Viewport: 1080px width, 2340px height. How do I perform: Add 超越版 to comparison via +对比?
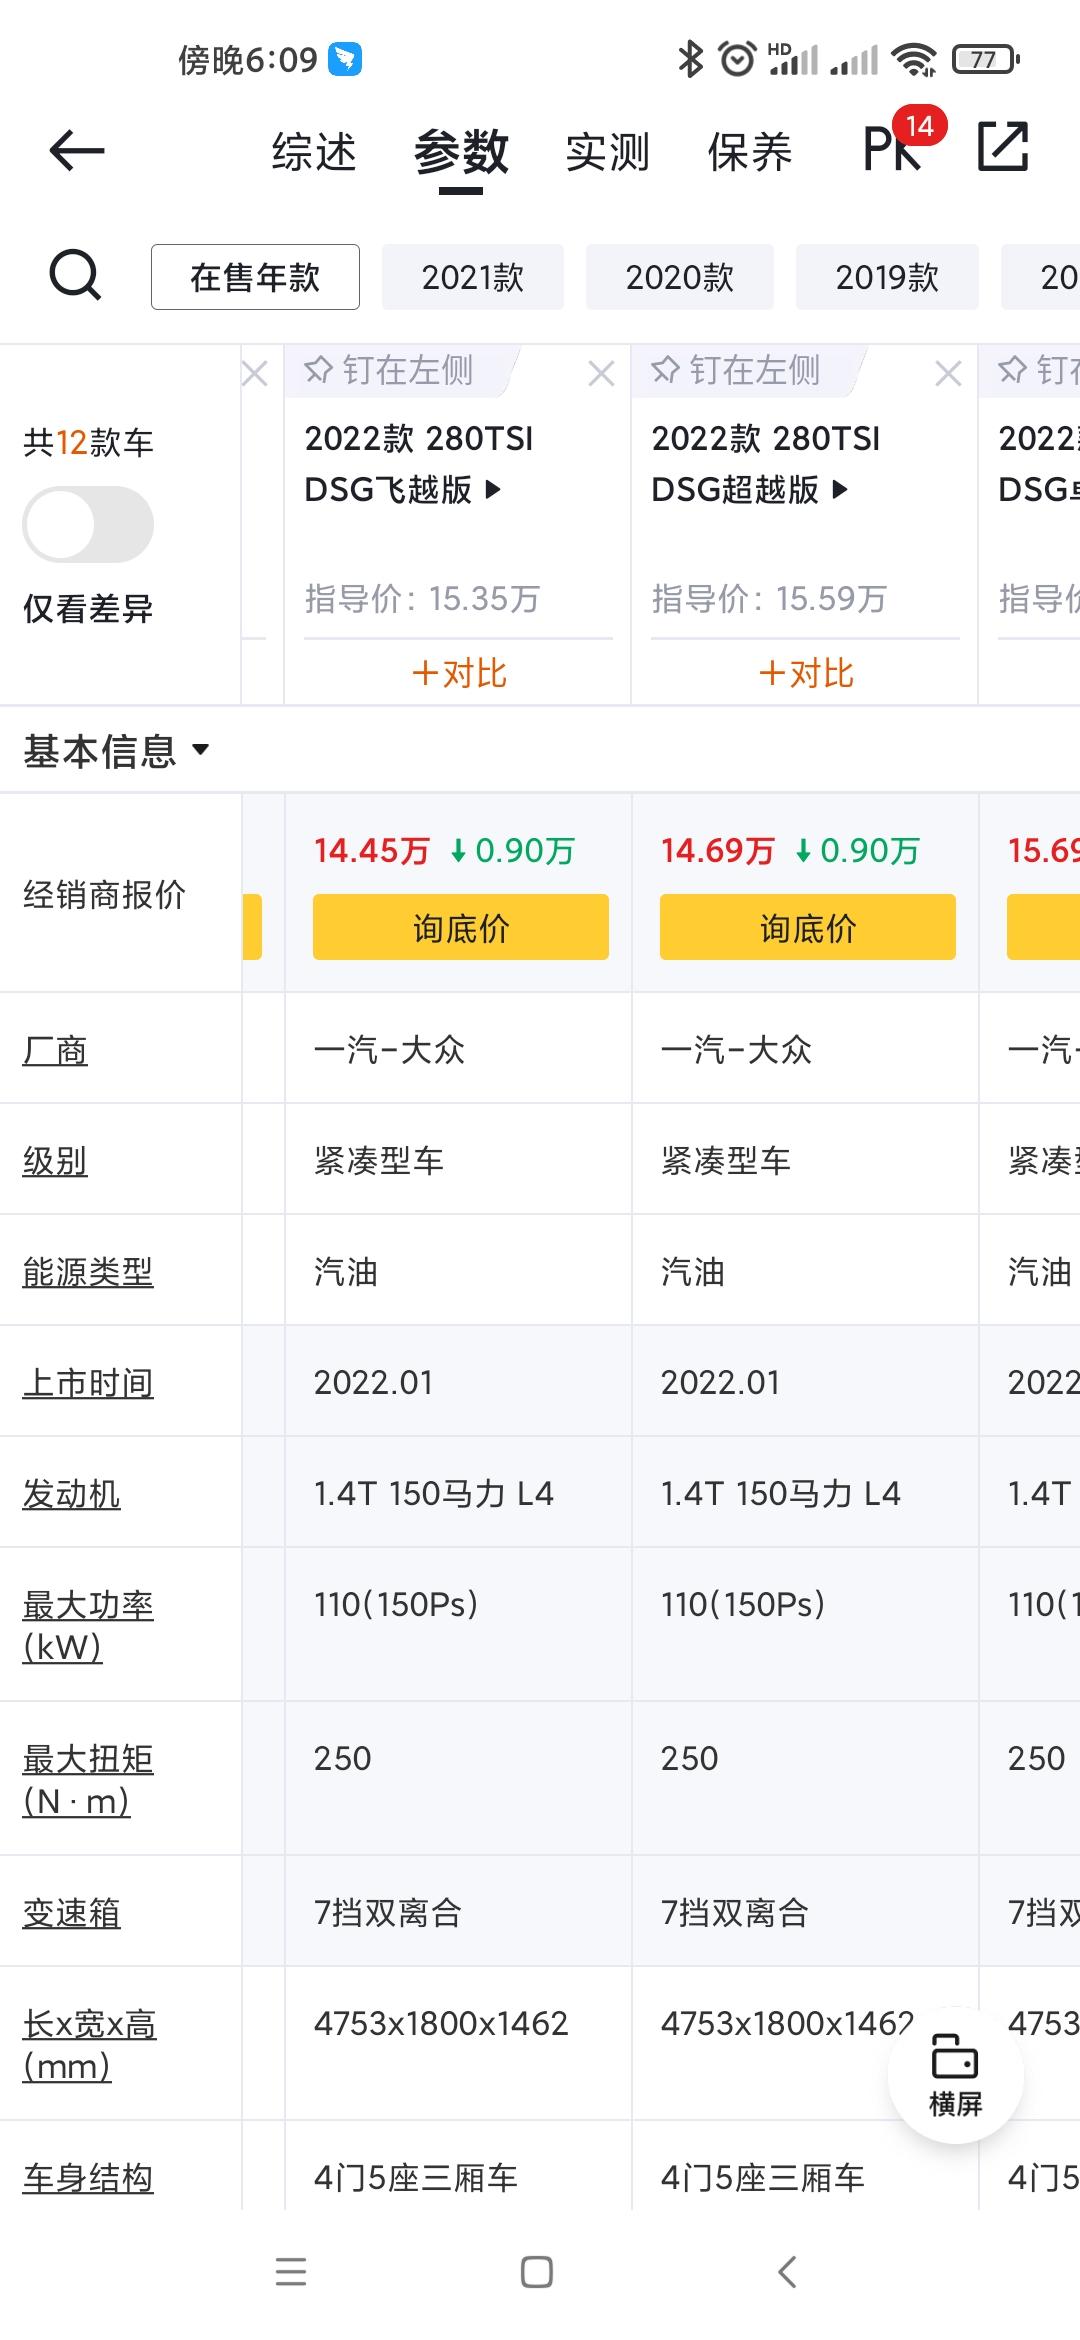click(x=806, y=673)
